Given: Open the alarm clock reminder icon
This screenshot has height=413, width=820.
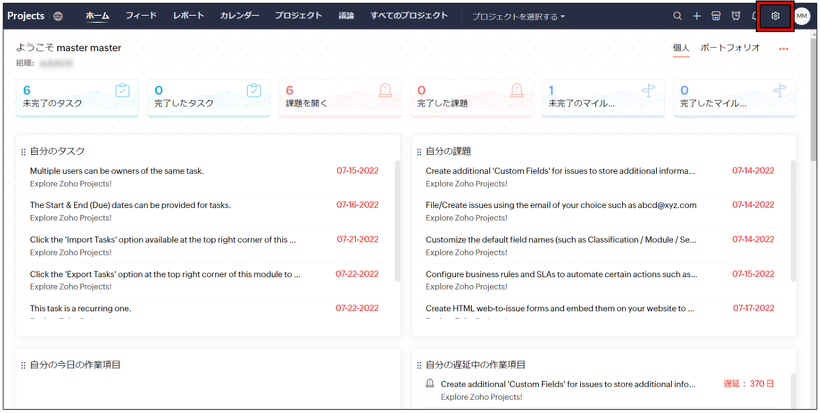Looking at the screenshot, I should pyautogui.click(x=736, y=16).
